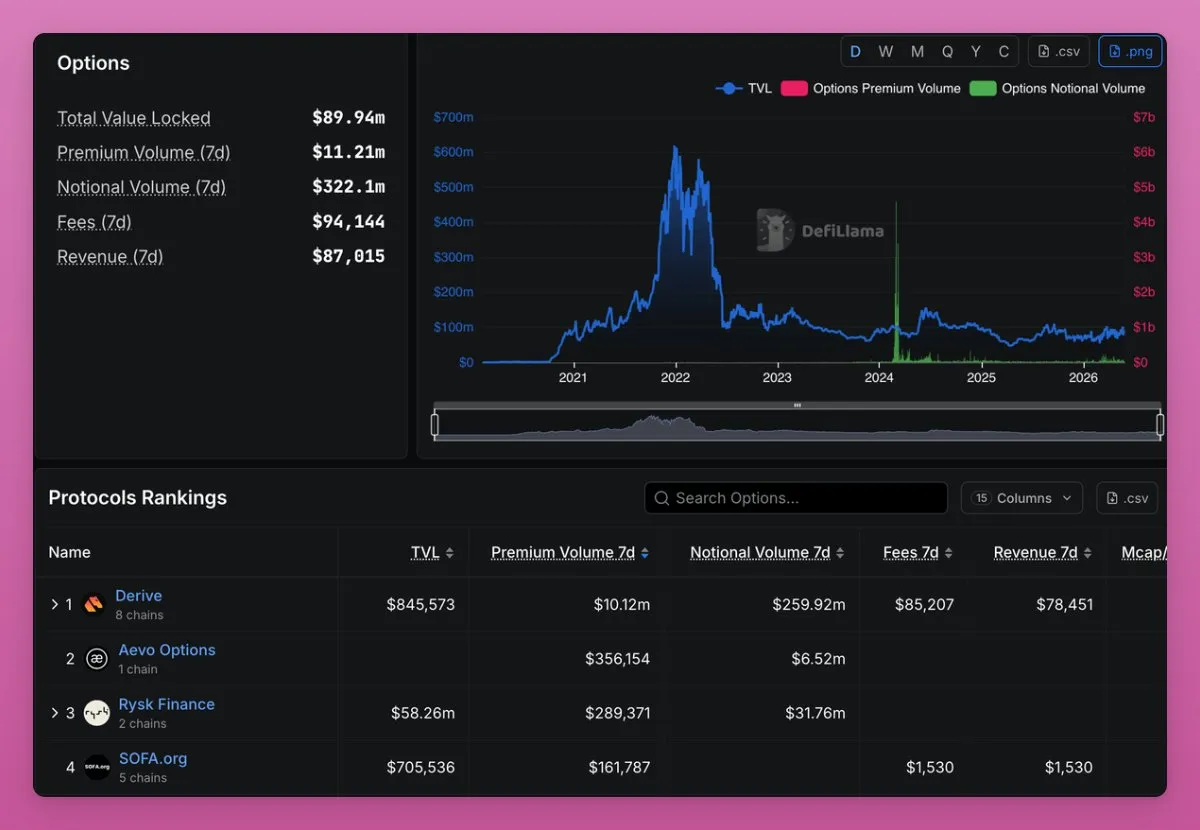Screen dimensions: 1200x830
Task: Sort by Revenue 7d column header
Action: (x=1035, y=552)
